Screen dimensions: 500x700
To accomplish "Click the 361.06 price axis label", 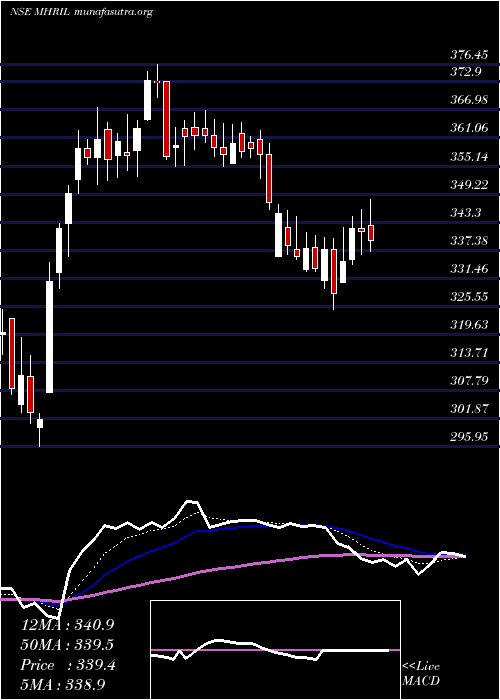I will point(469,128).
